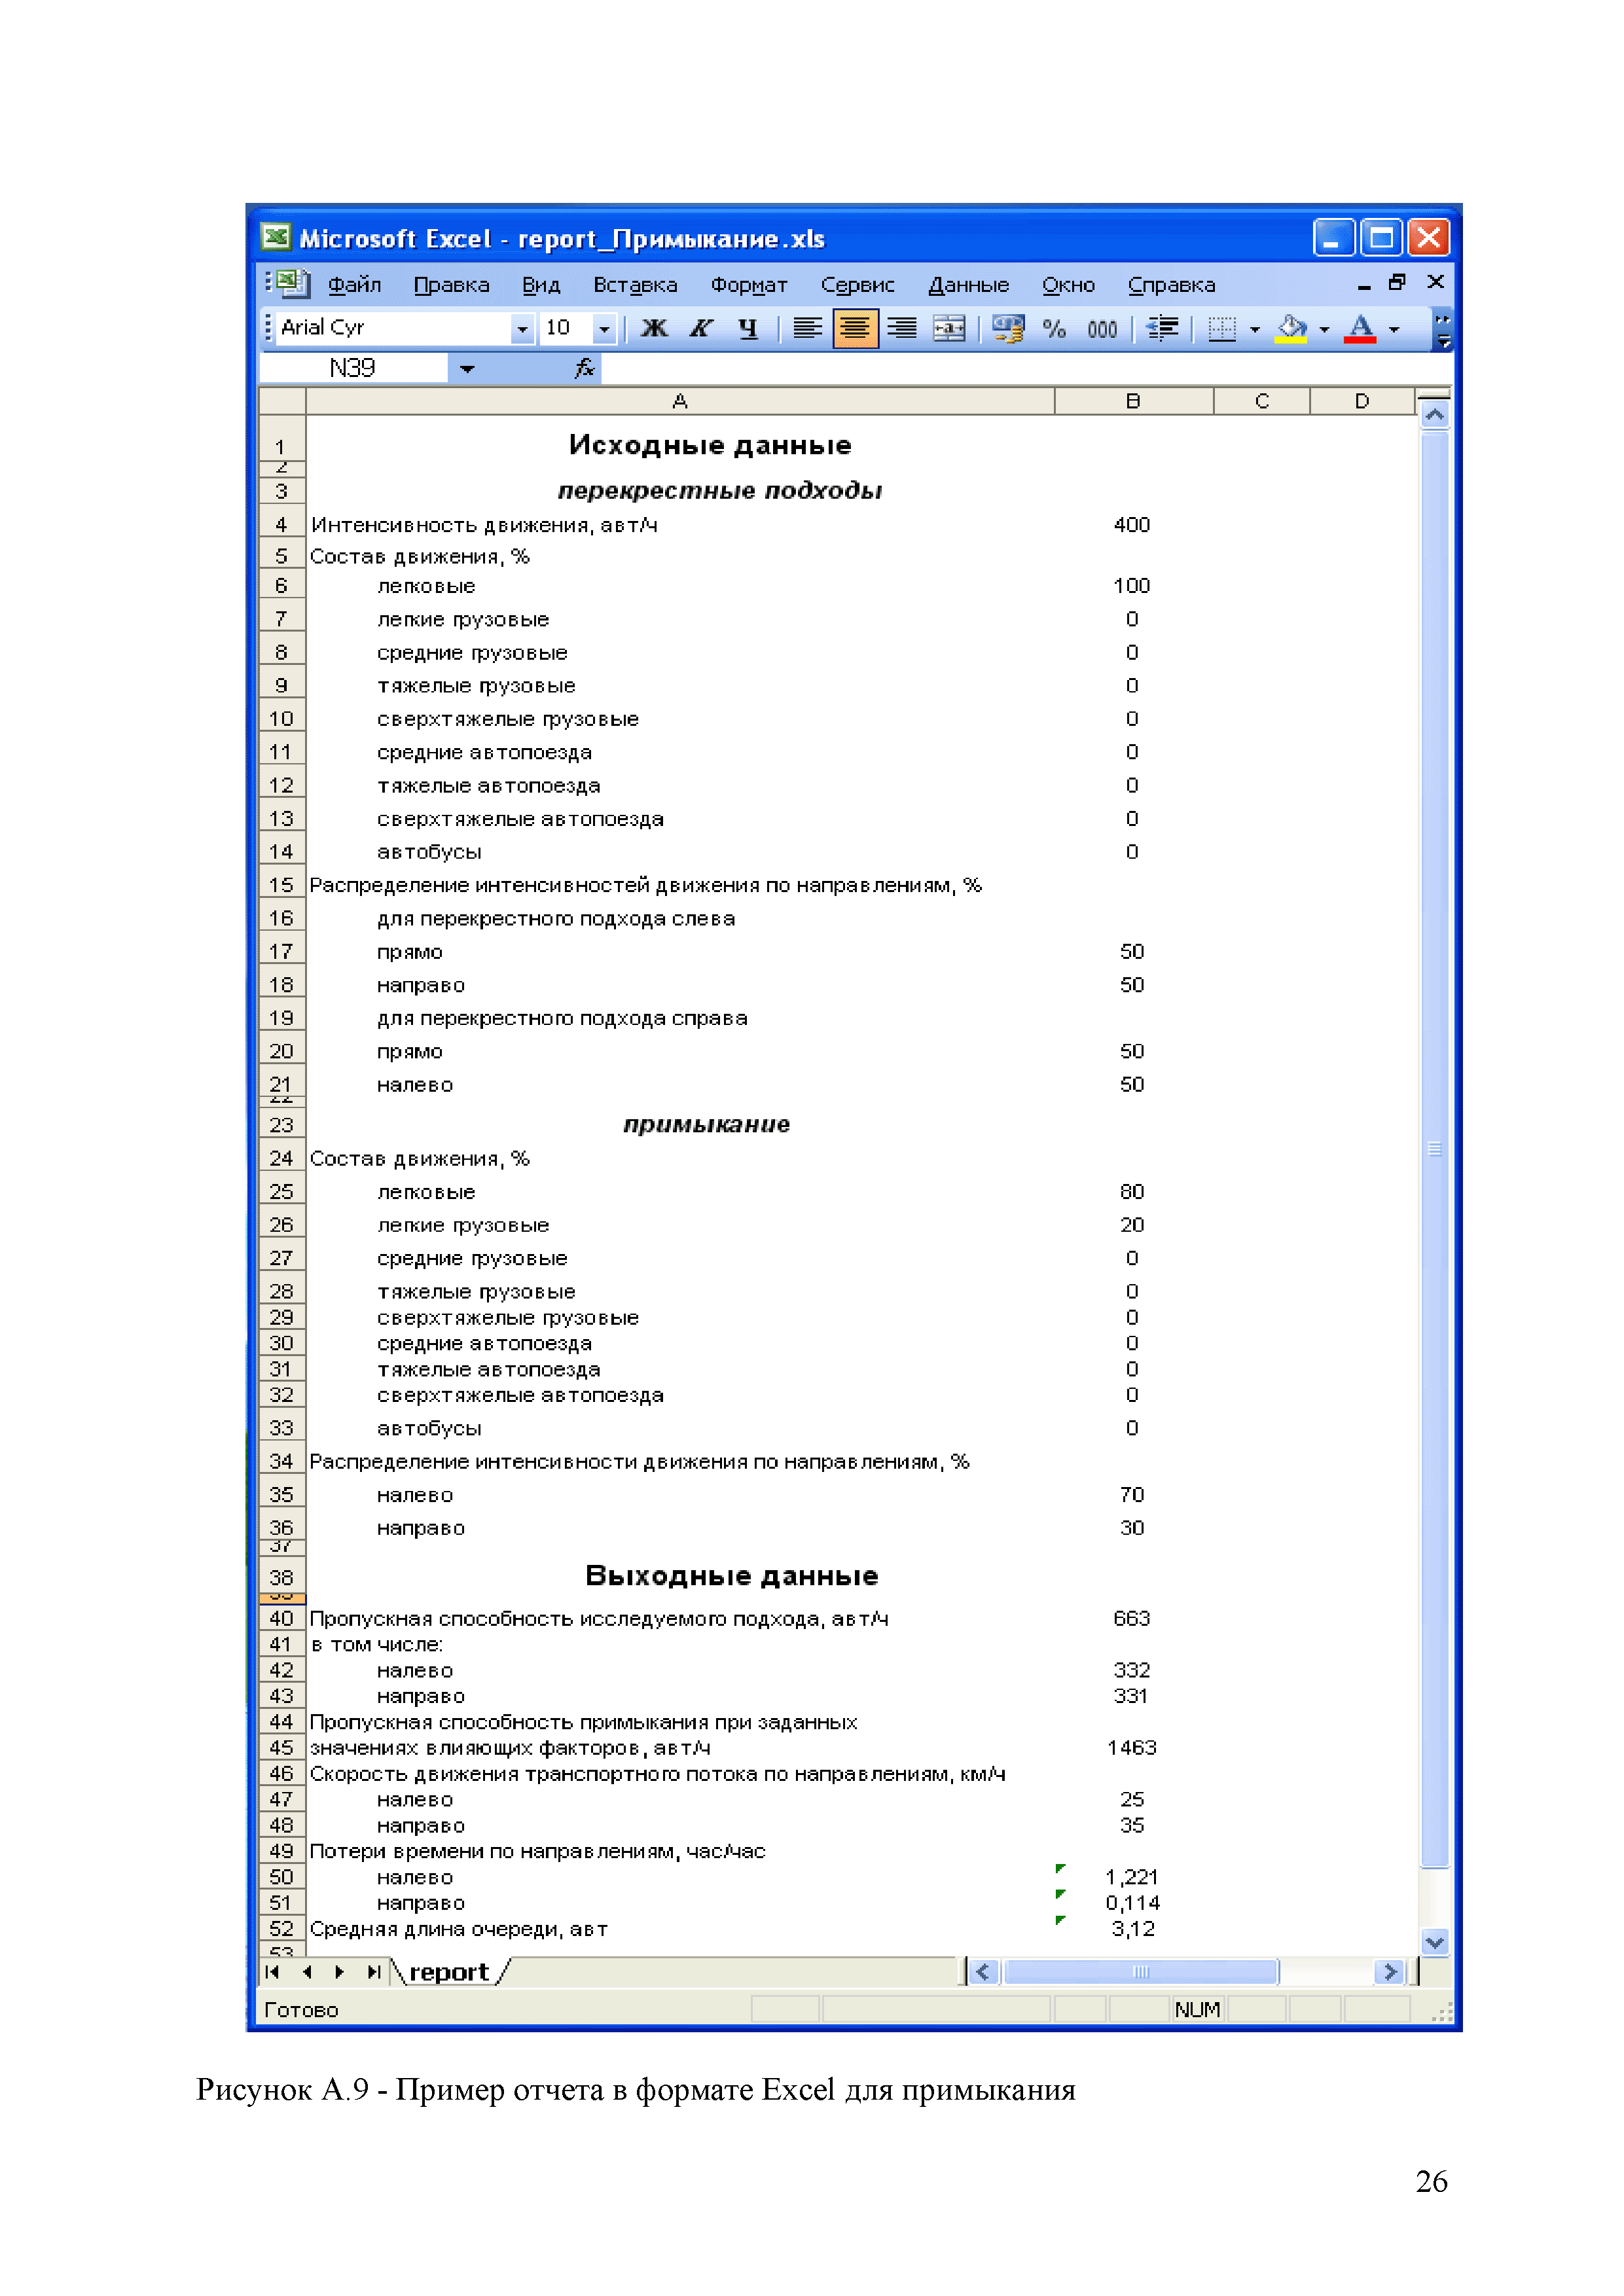Click the Excel icon in title bar
The width and height of the screenshot is (1624, 2296).
coord(276,238)
